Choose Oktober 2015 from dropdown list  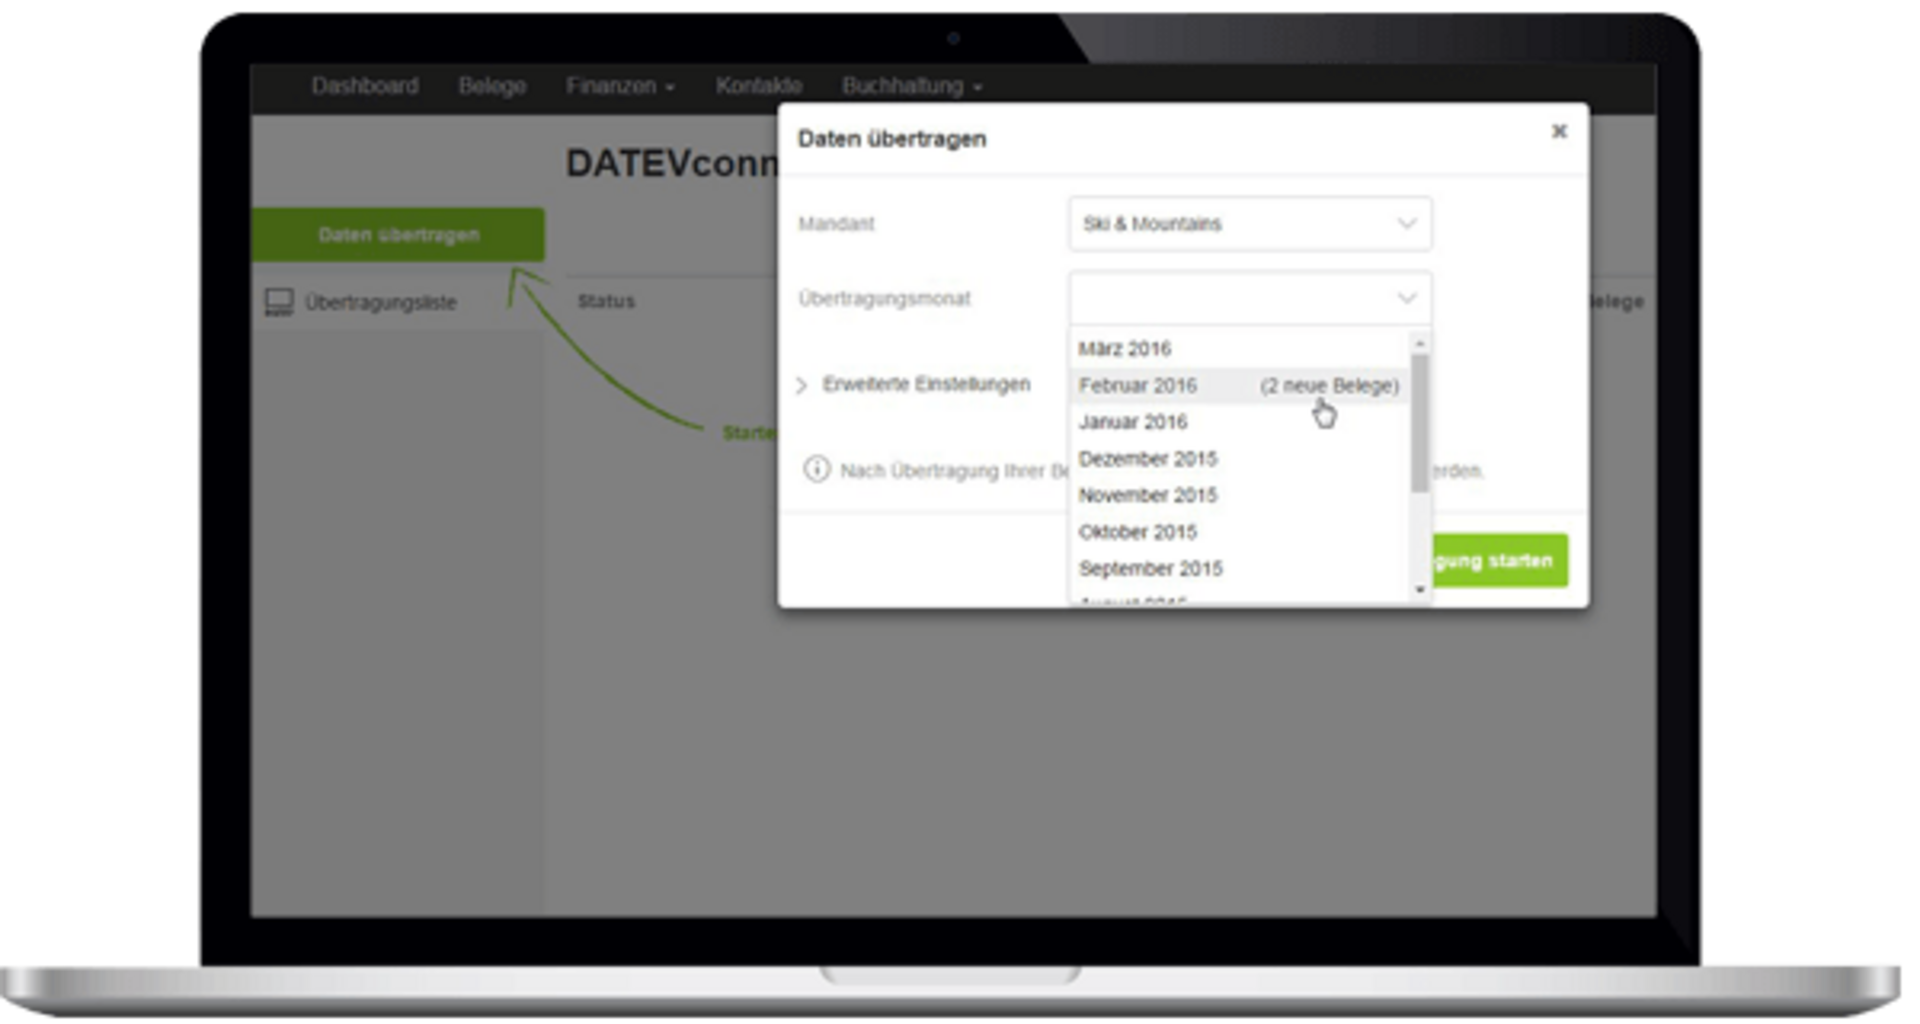click(1137, 532)
